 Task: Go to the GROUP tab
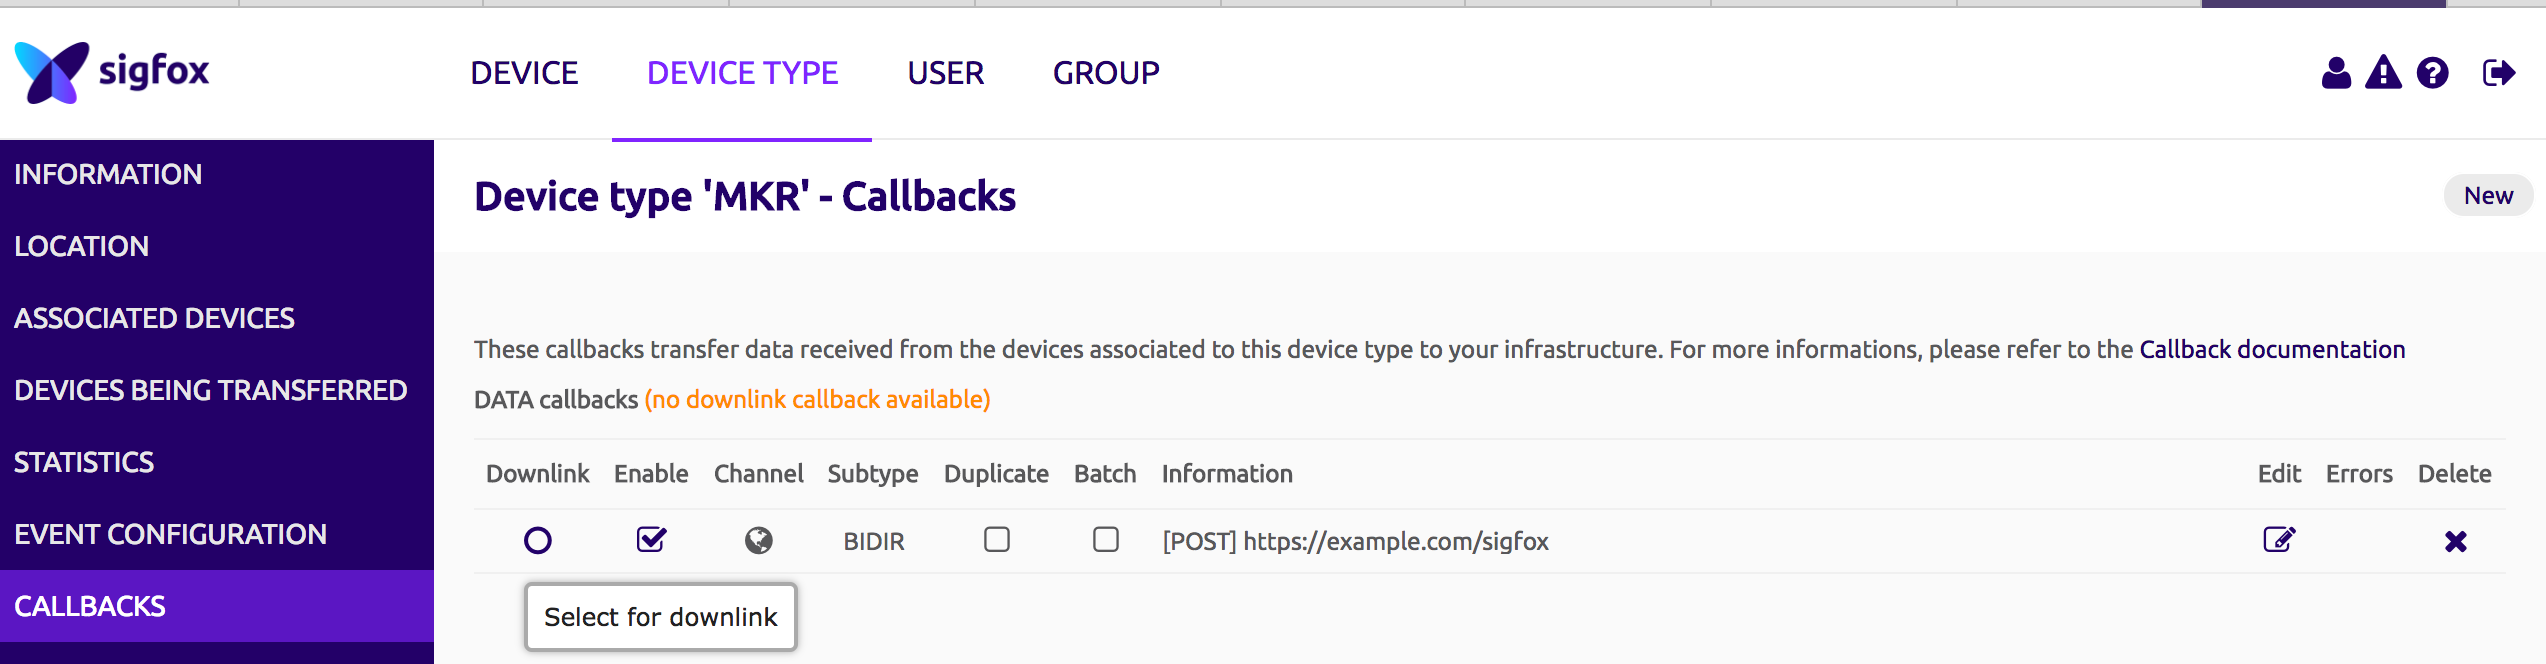point(1106,73)
